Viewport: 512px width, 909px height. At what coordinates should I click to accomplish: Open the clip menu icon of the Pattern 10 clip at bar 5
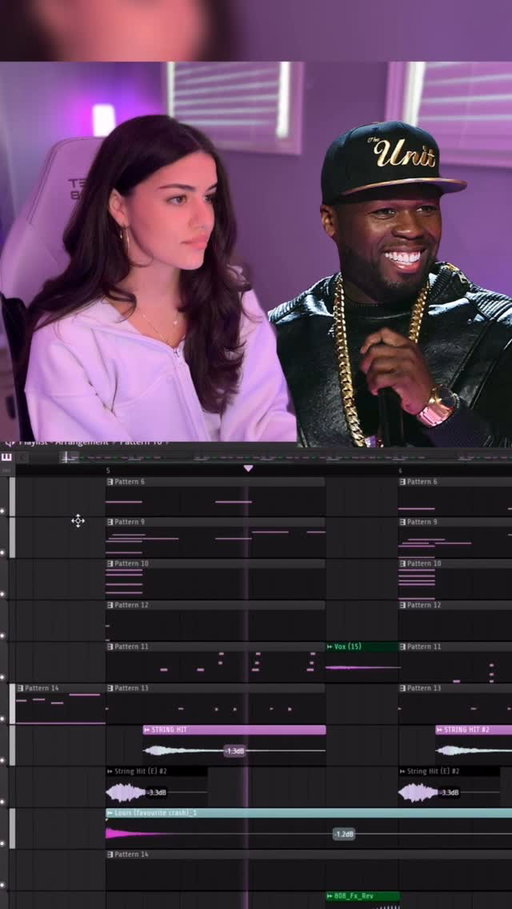click(x=110, y=563)
